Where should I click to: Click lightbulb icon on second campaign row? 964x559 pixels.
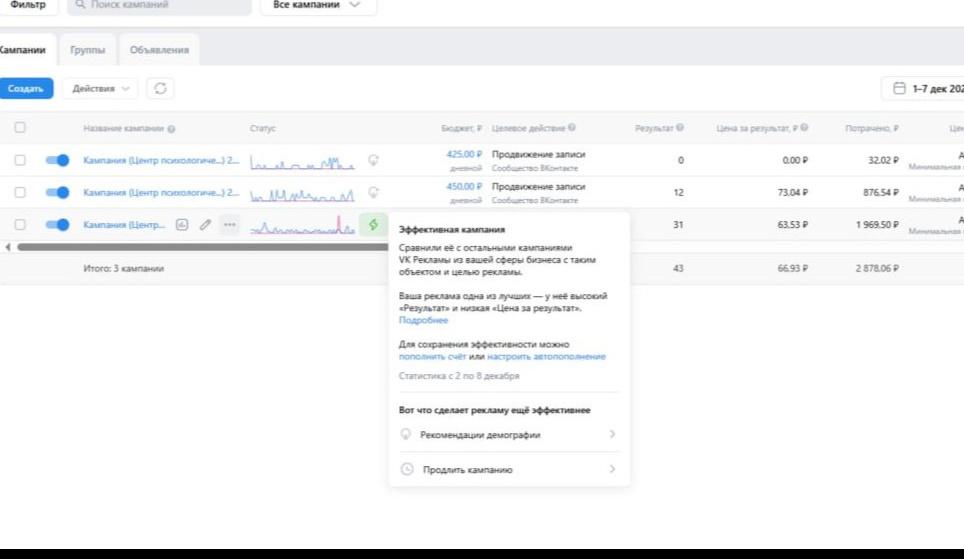pos(374,192)
